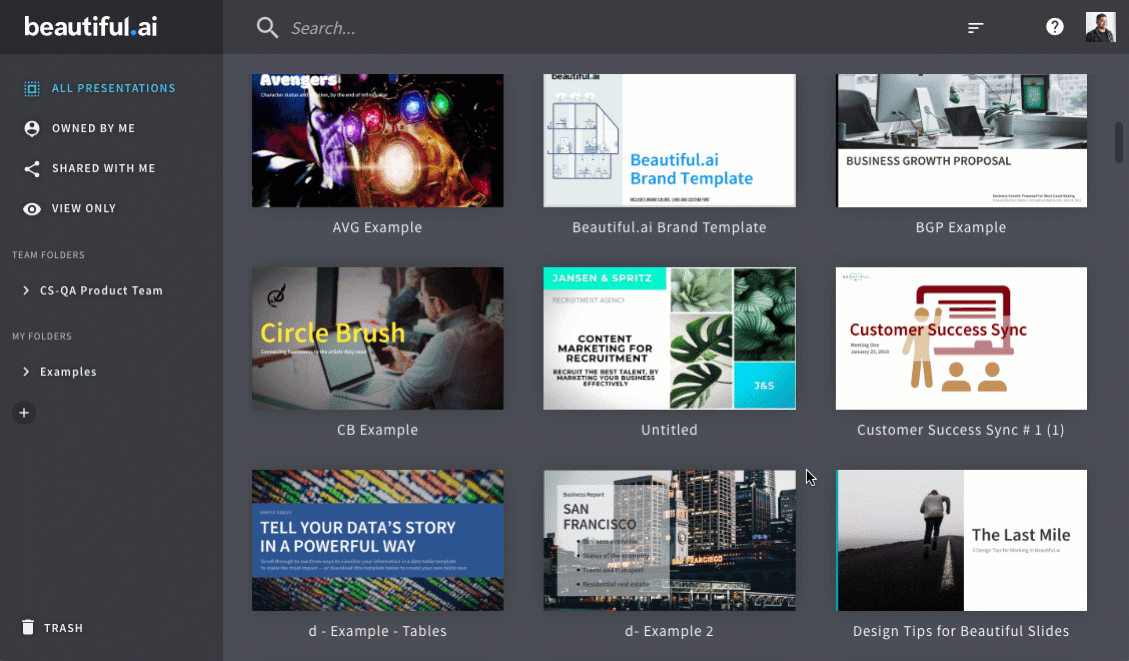The image size is (1129, 661).
Task: Expand the CS-QA Product Team chevron
Action: point(26,290)
